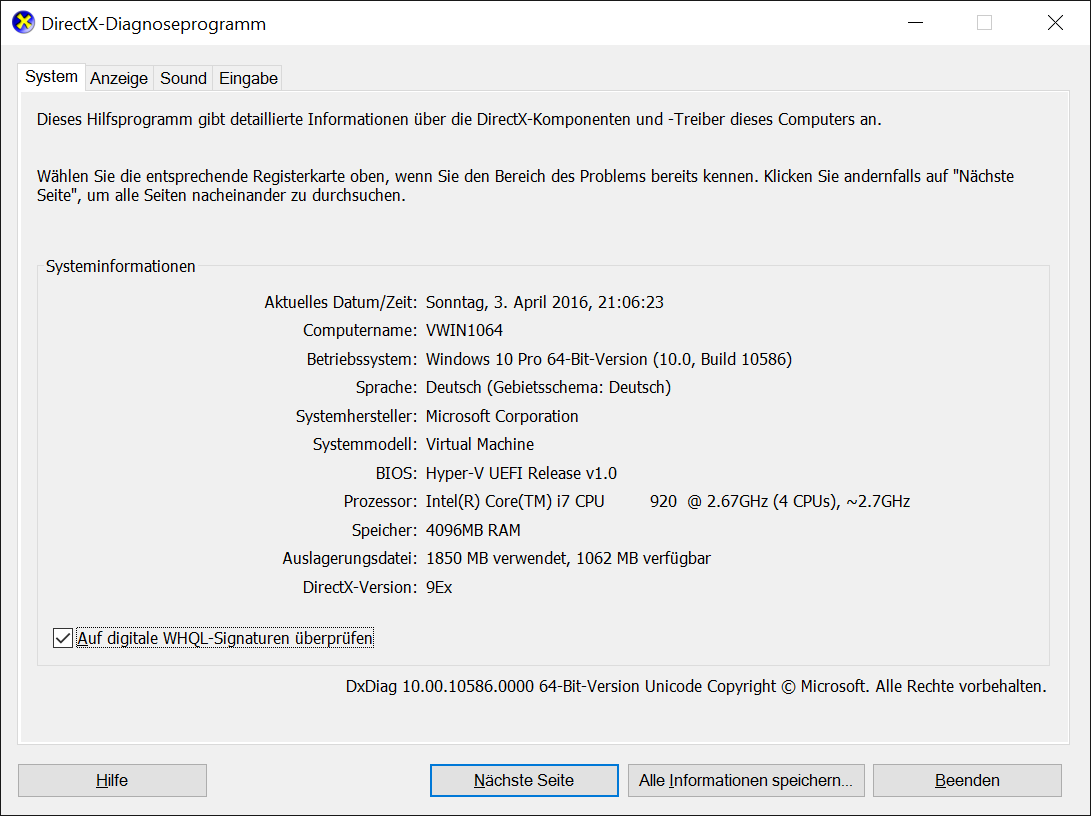The image size is (1091, 816).
Task: Click the 'Betriebssystem:' label
Action: (362, 359)
